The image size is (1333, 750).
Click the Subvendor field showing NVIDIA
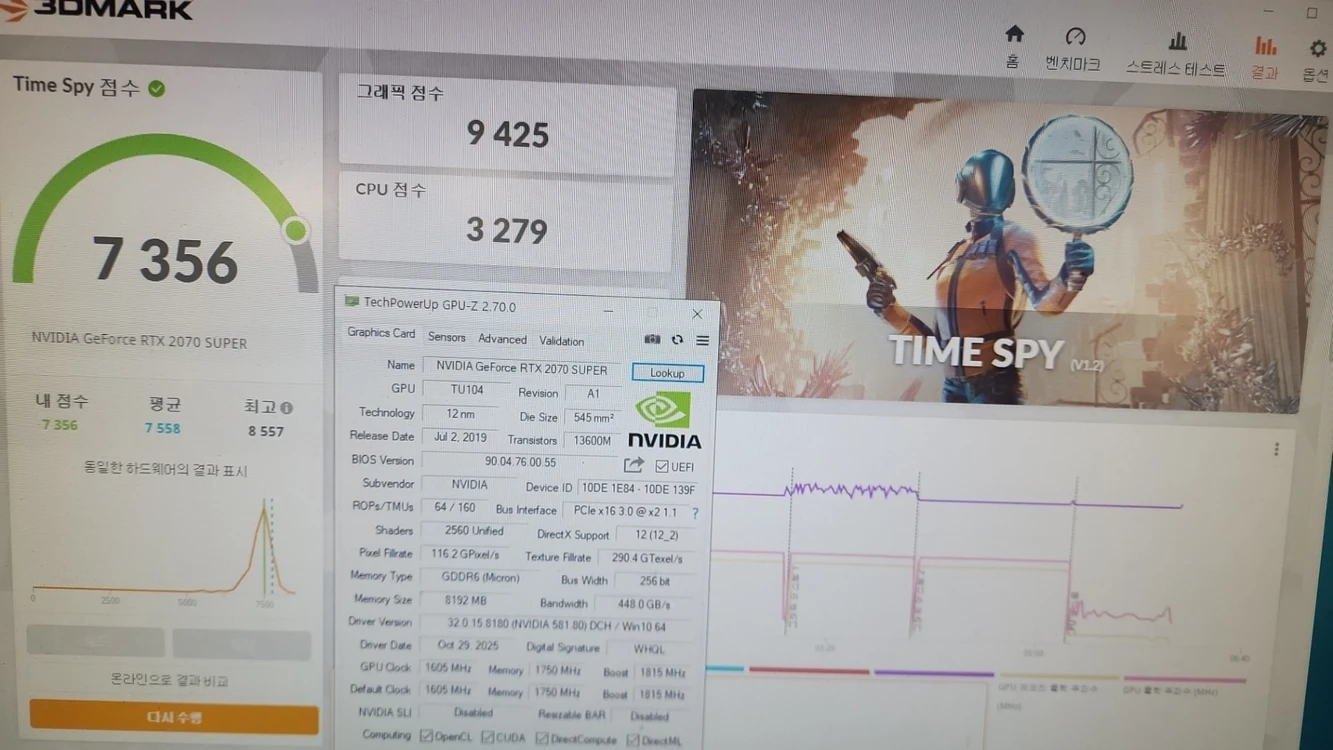point(469,485)
